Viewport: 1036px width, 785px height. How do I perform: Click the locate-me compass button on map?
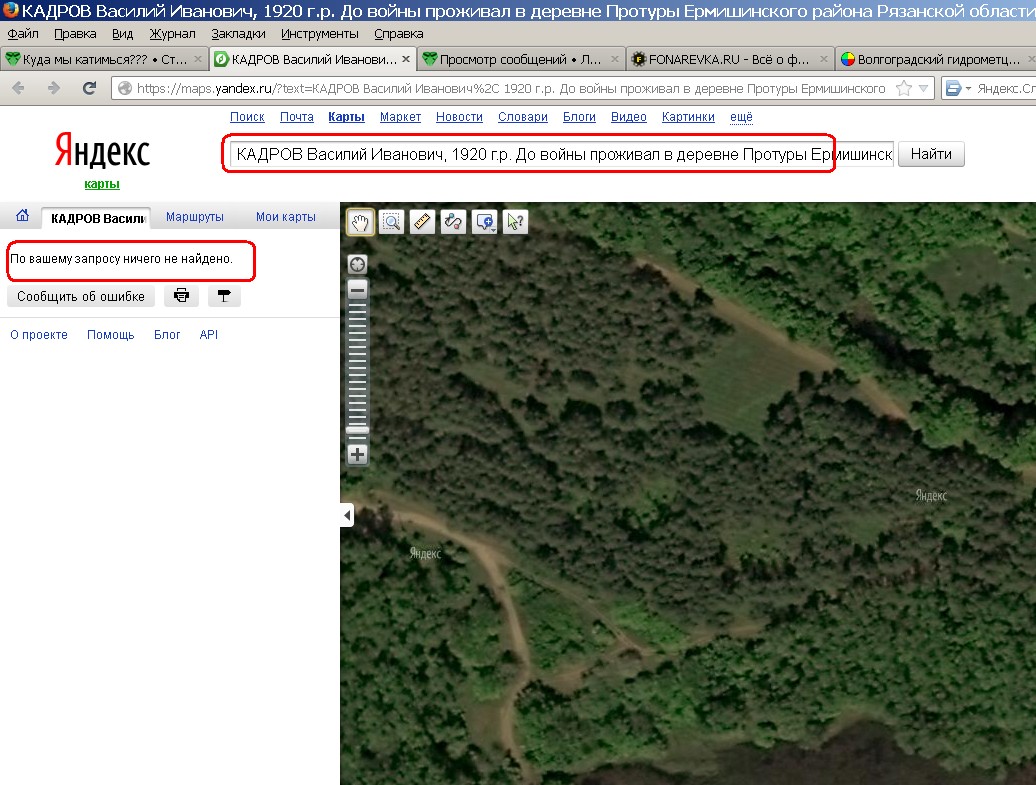point(357,265)
